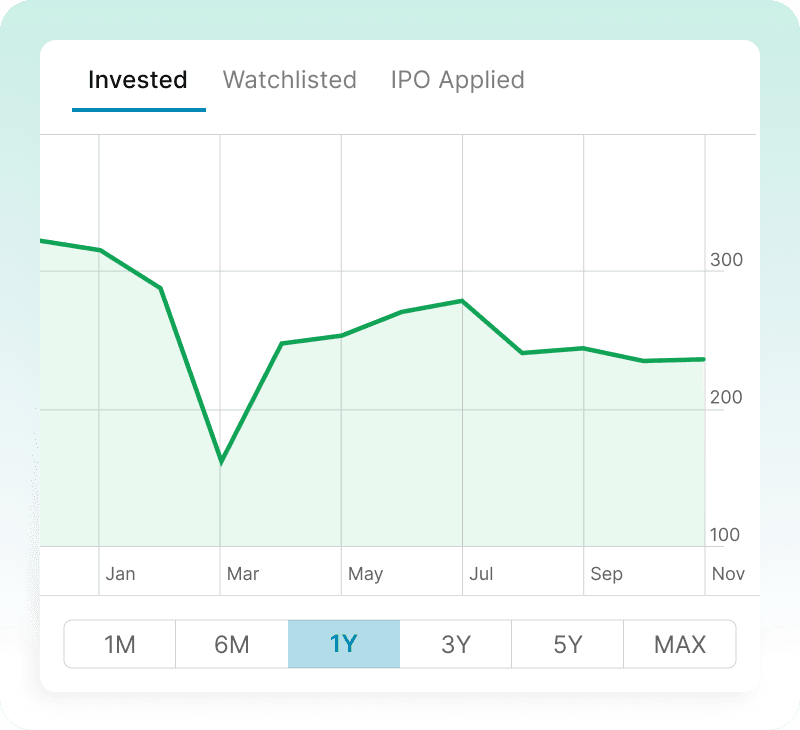
Task: Click the May axis label
Action: [x=365, y=573]
